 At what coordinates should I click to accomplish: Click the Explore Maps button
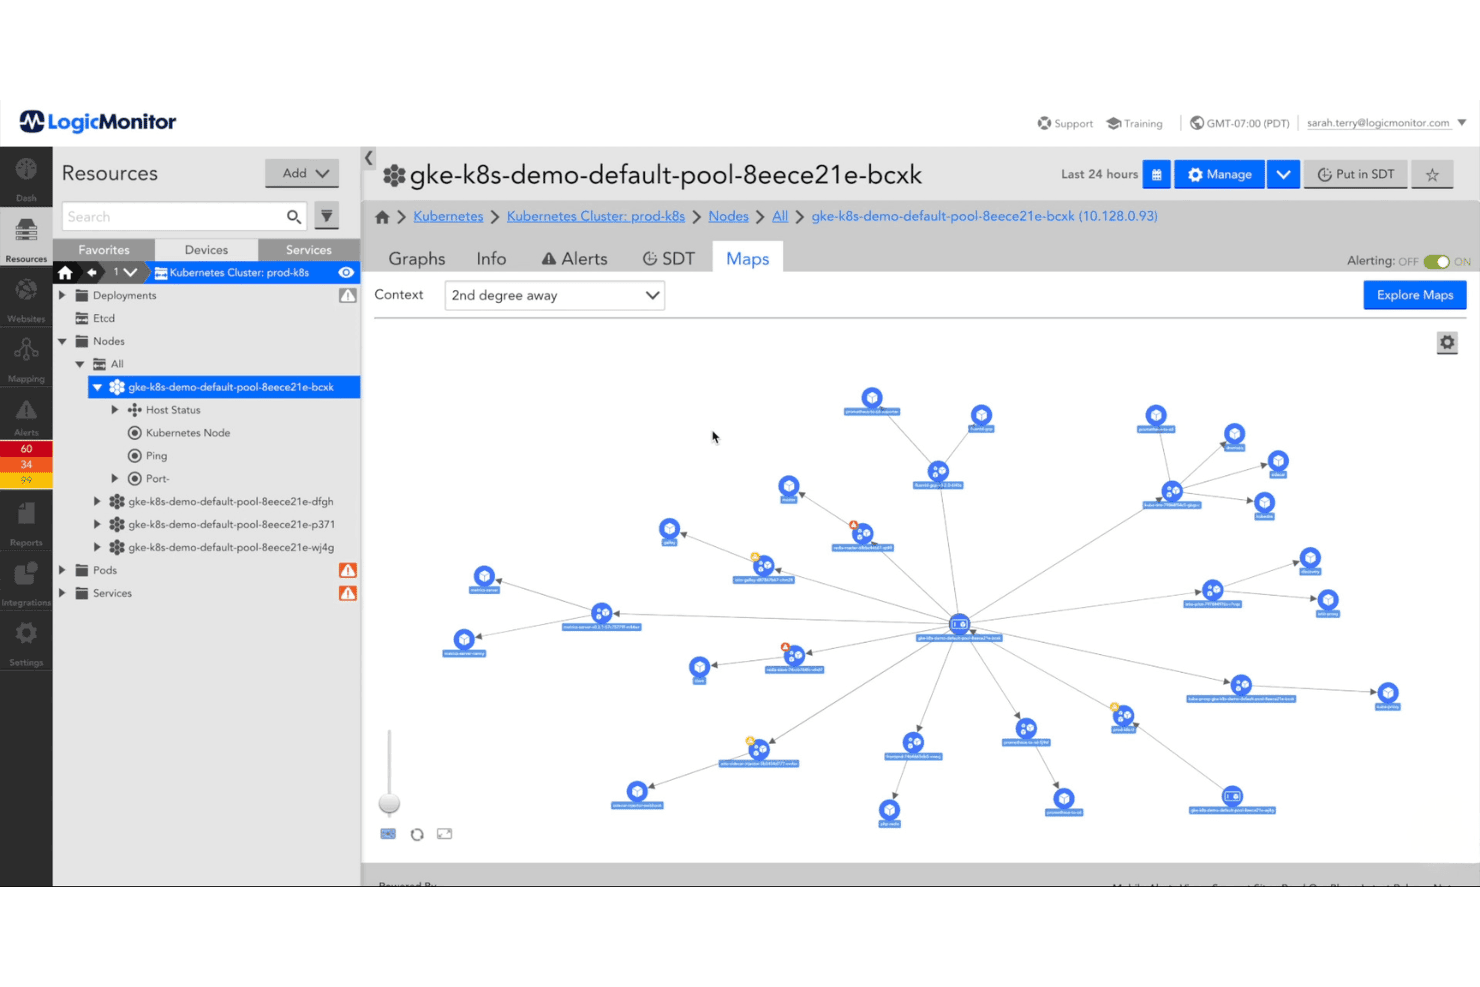coord(1415,295)
